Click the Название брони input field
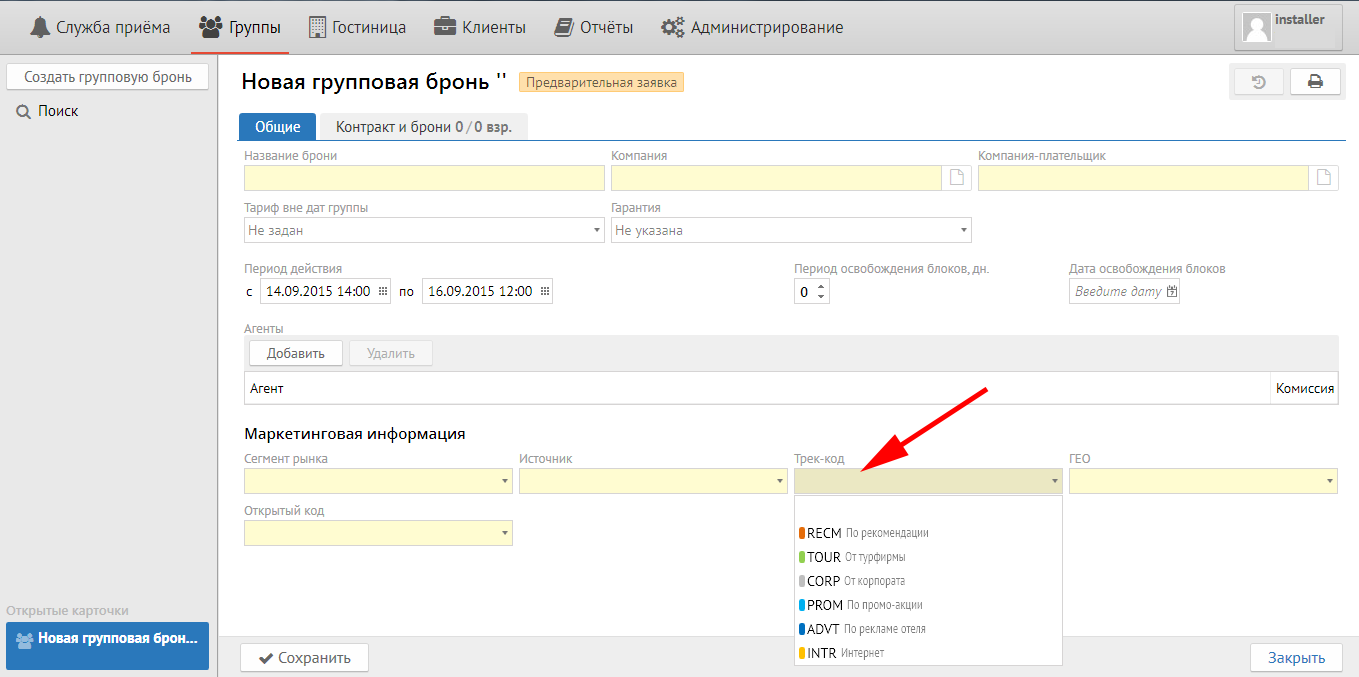The image size is (1359, 677). tap(424, 178)
